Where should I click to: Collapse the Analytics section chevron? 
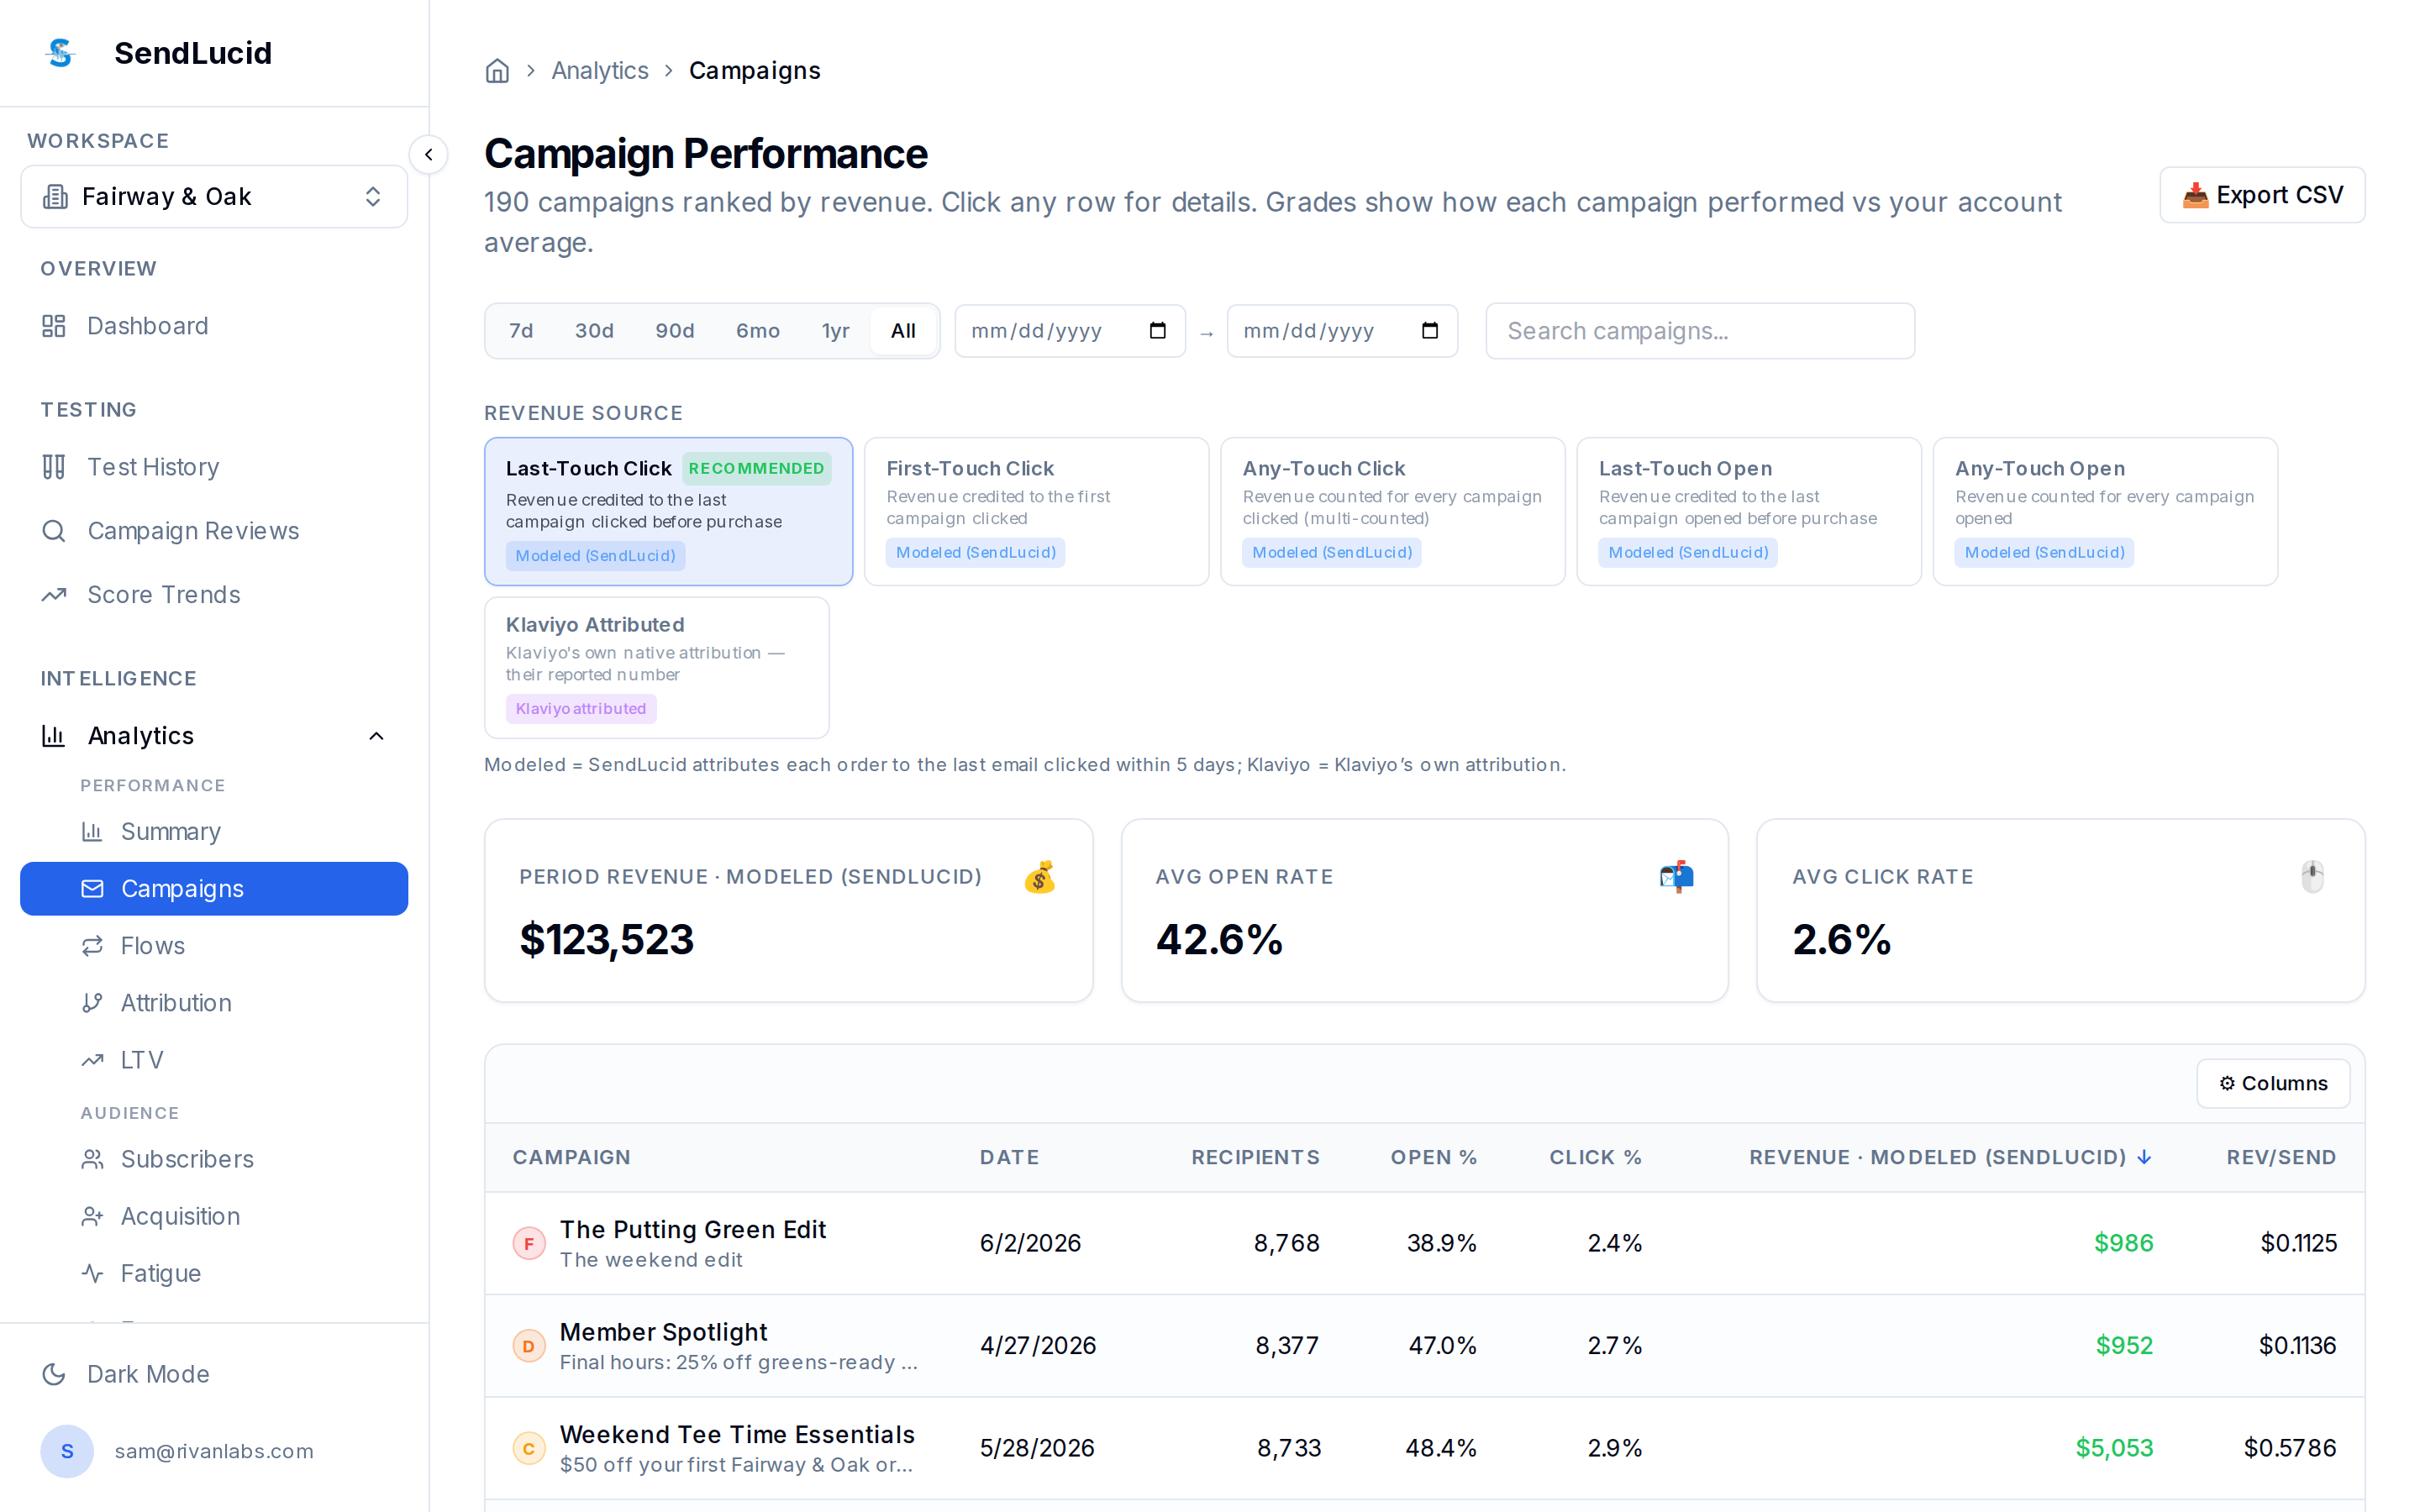[x=377, y=736]
